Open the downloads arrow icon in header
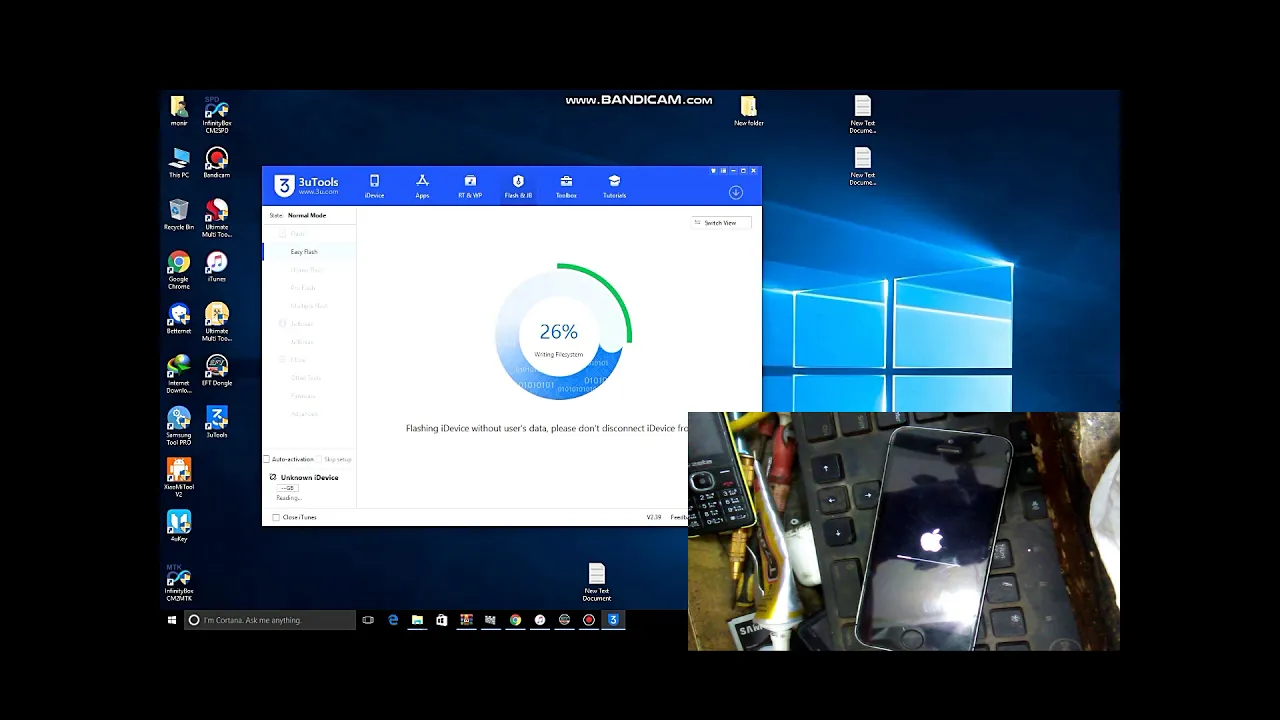This screenshot has height=720, width=1280. point(736,192)
